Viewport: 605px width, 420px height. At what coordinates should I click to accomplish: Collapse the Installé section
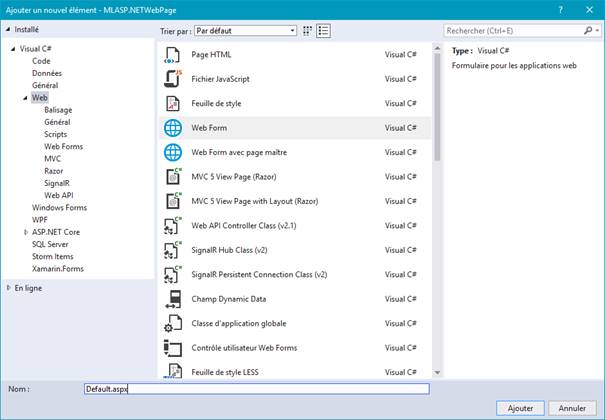(8, 30)
